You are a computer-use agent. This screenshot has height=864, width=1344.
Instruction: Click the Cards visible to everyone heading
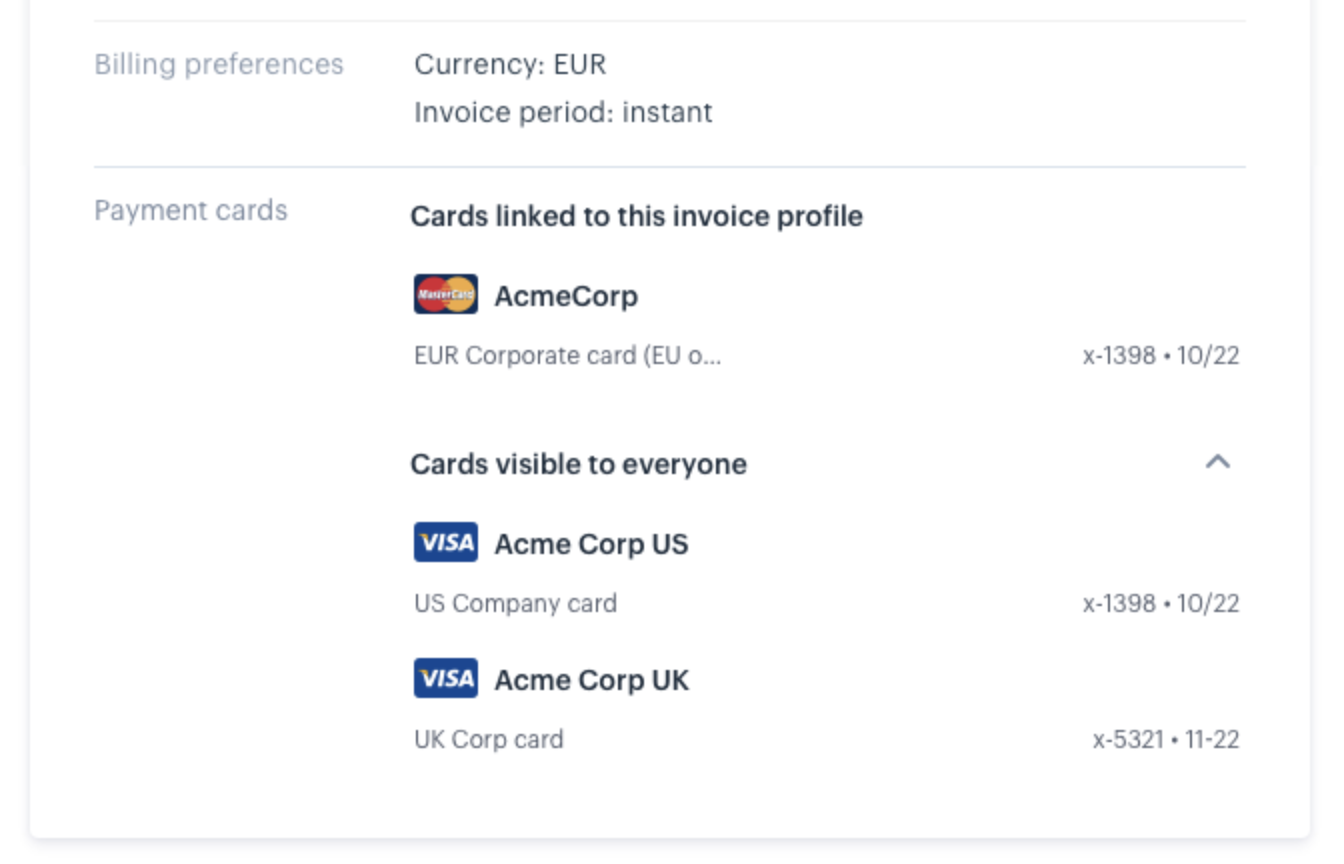tap(578, 464)
